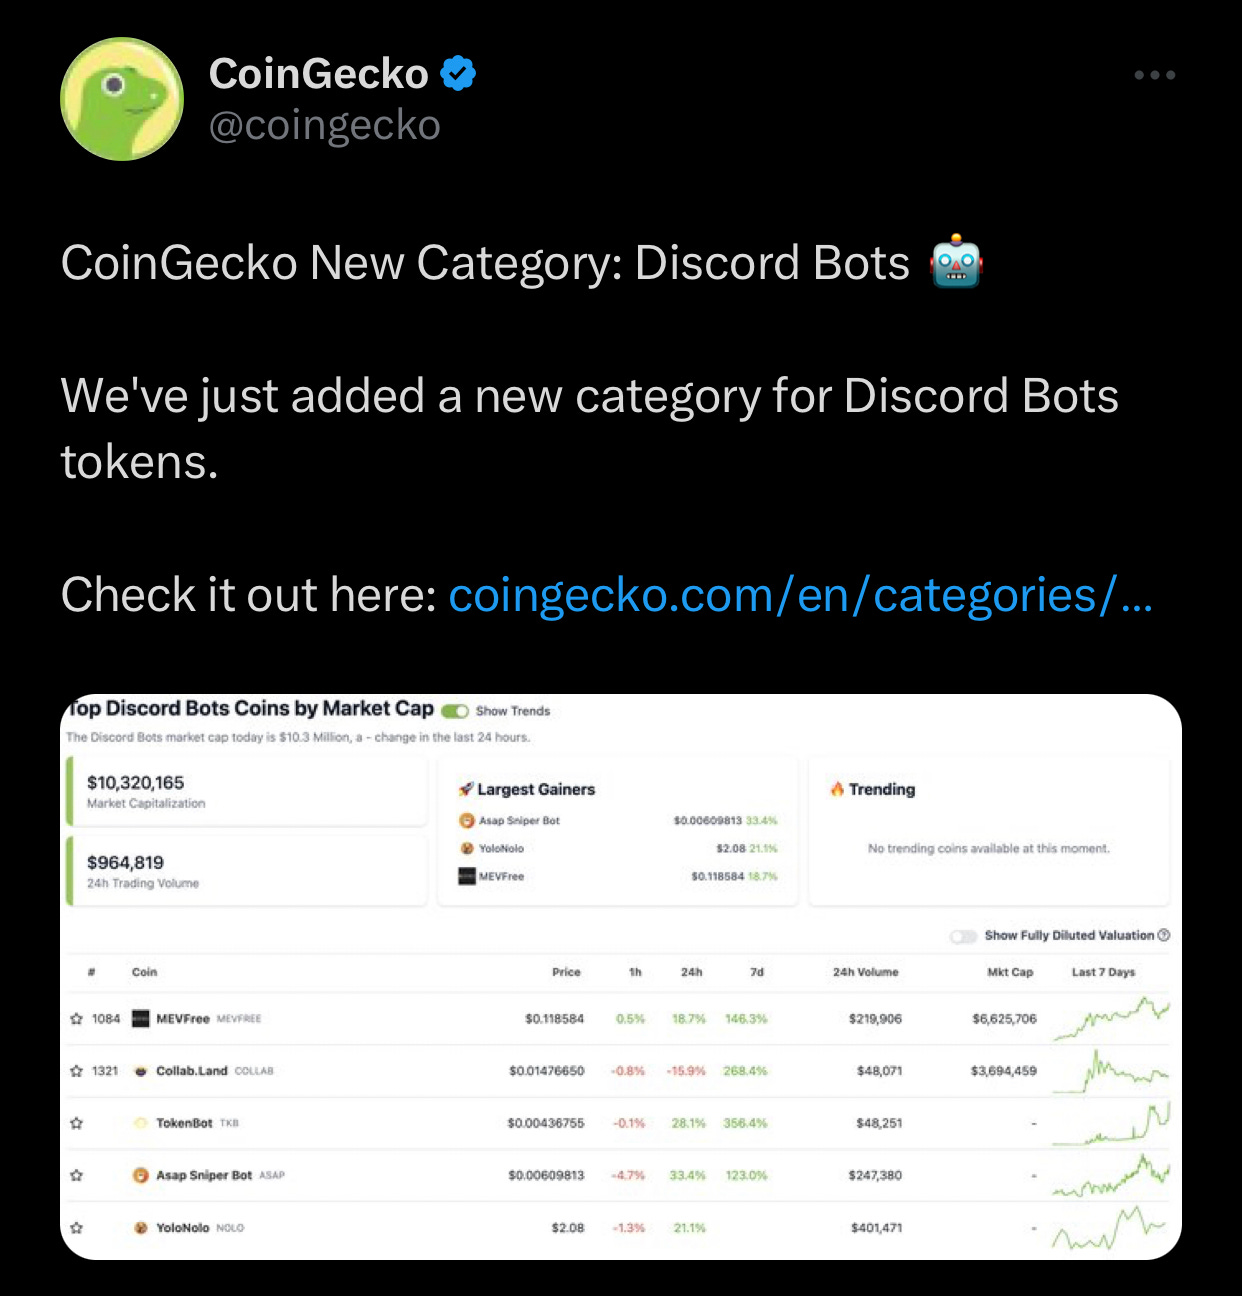
Task: Sort table by Mkt Cap column
Action: coord(1010,972)
